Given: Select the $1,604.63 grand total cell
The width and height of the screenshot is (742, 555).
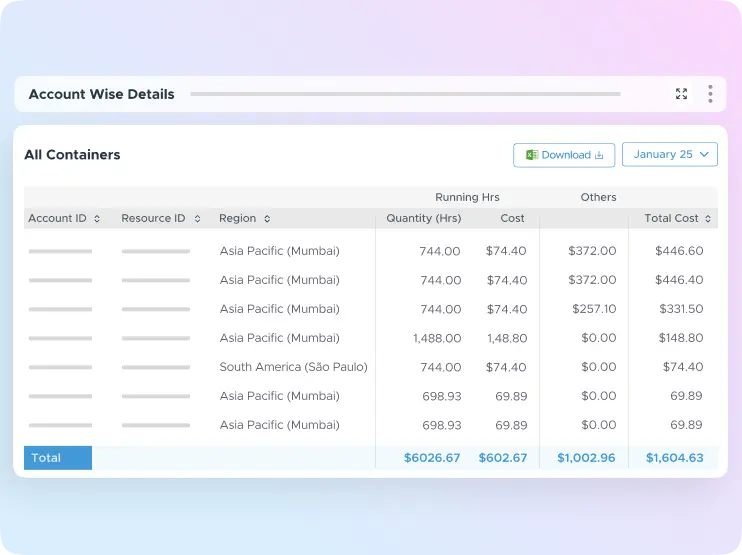Looking at the screenshot, I should click(x=674, y=458).
